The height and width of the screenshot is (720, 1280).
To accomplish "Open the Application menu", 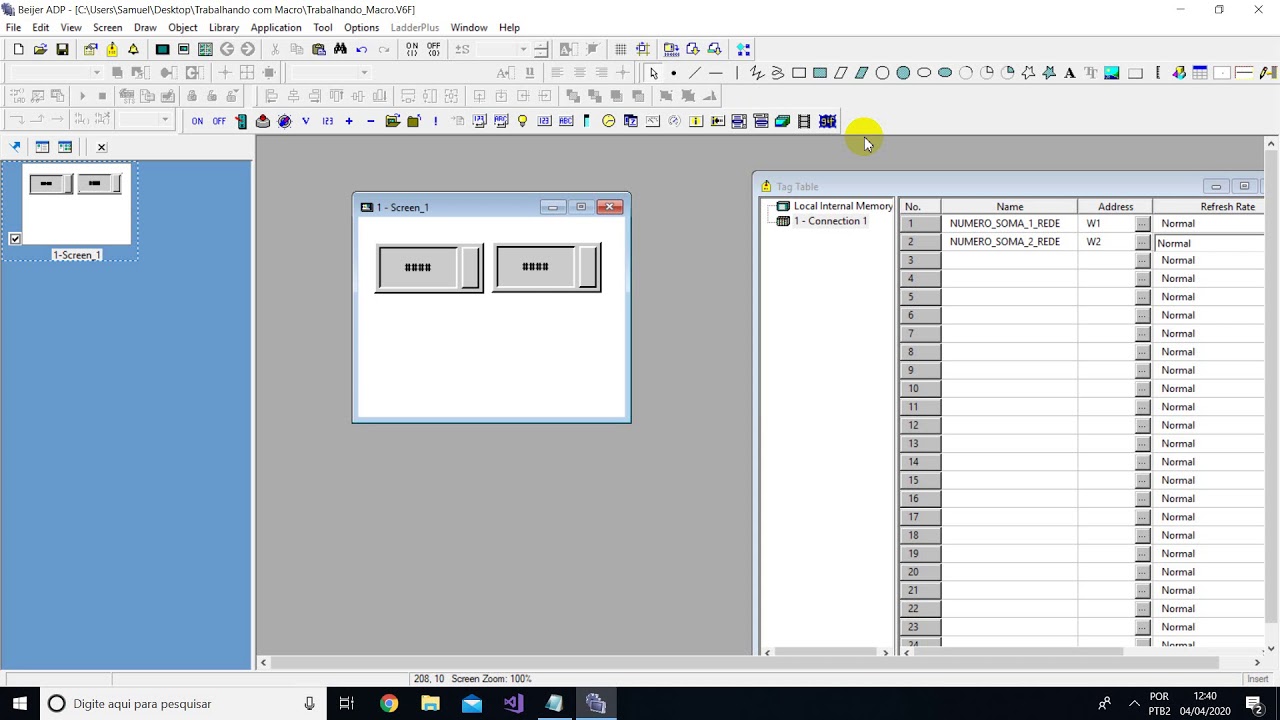I will pos(276,27).
